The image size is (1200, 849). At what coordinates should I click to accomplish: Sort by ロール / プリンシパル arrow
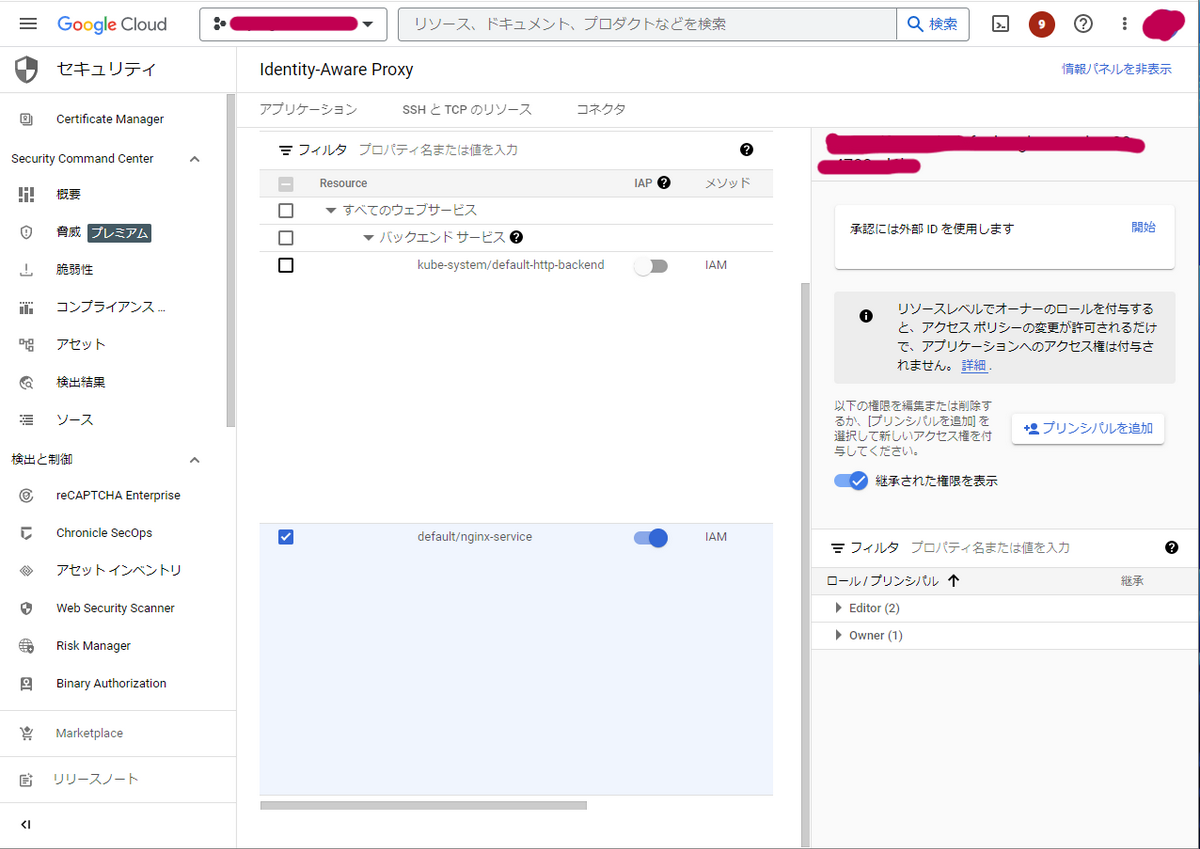953,581
